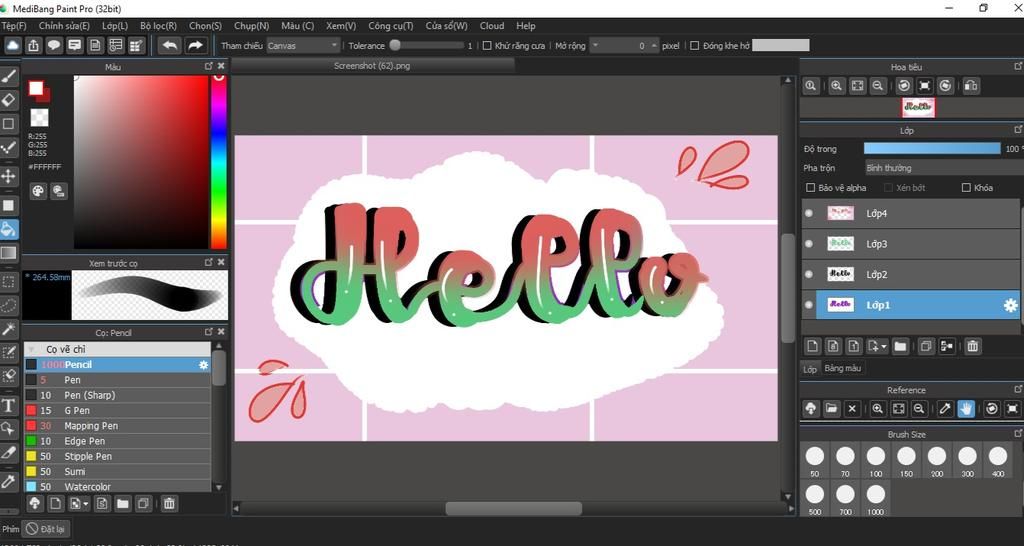The height and width of the screenshot is (546, 1024).
Task: Open reference image with folder icon
Action: point(831,409)
